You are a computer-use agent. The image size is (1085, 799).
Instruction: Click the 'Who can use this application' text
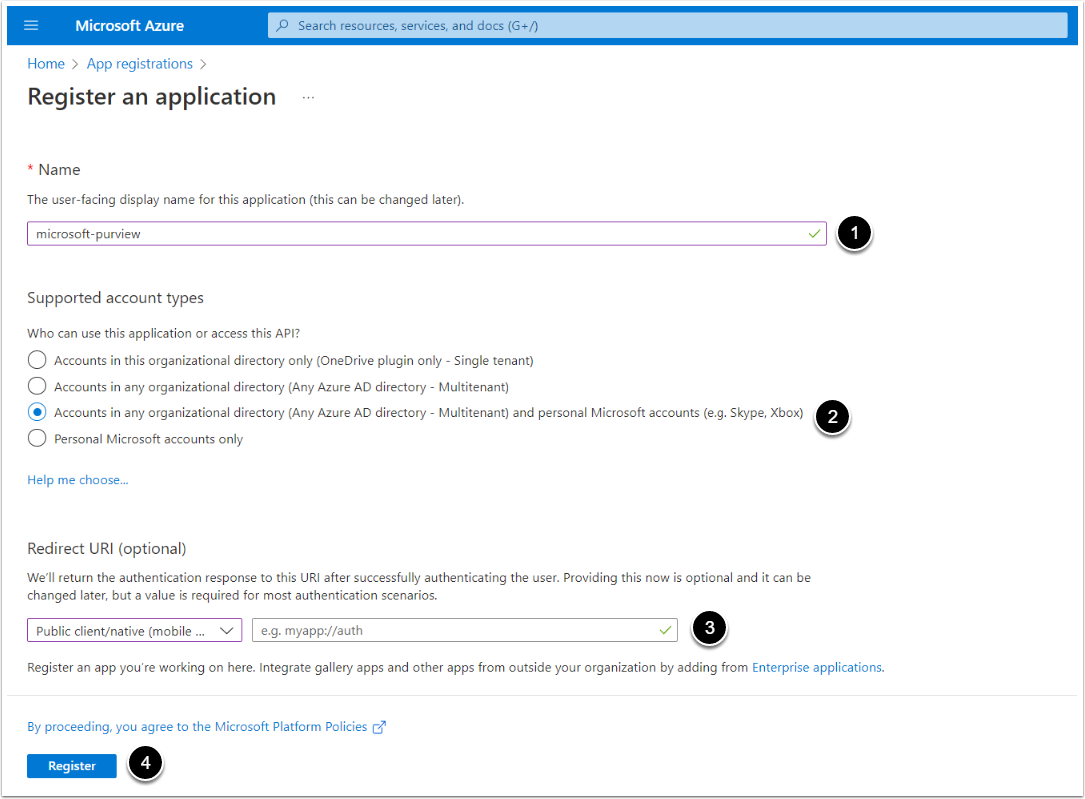pyautogui.click(x=163, y=333)
